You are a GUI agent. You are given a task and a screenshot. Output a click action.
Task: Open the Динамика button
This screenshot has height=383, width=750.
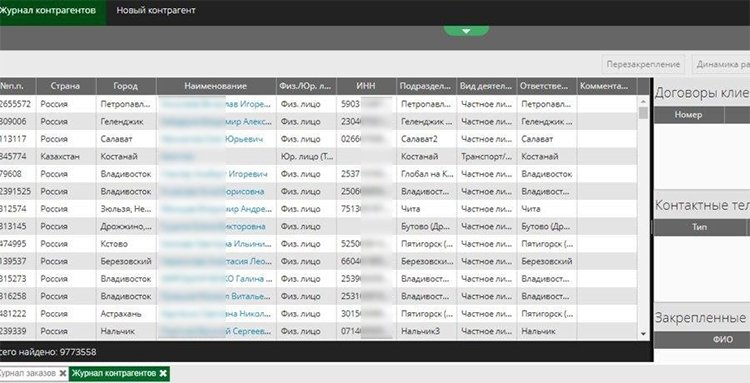point(722,64)
